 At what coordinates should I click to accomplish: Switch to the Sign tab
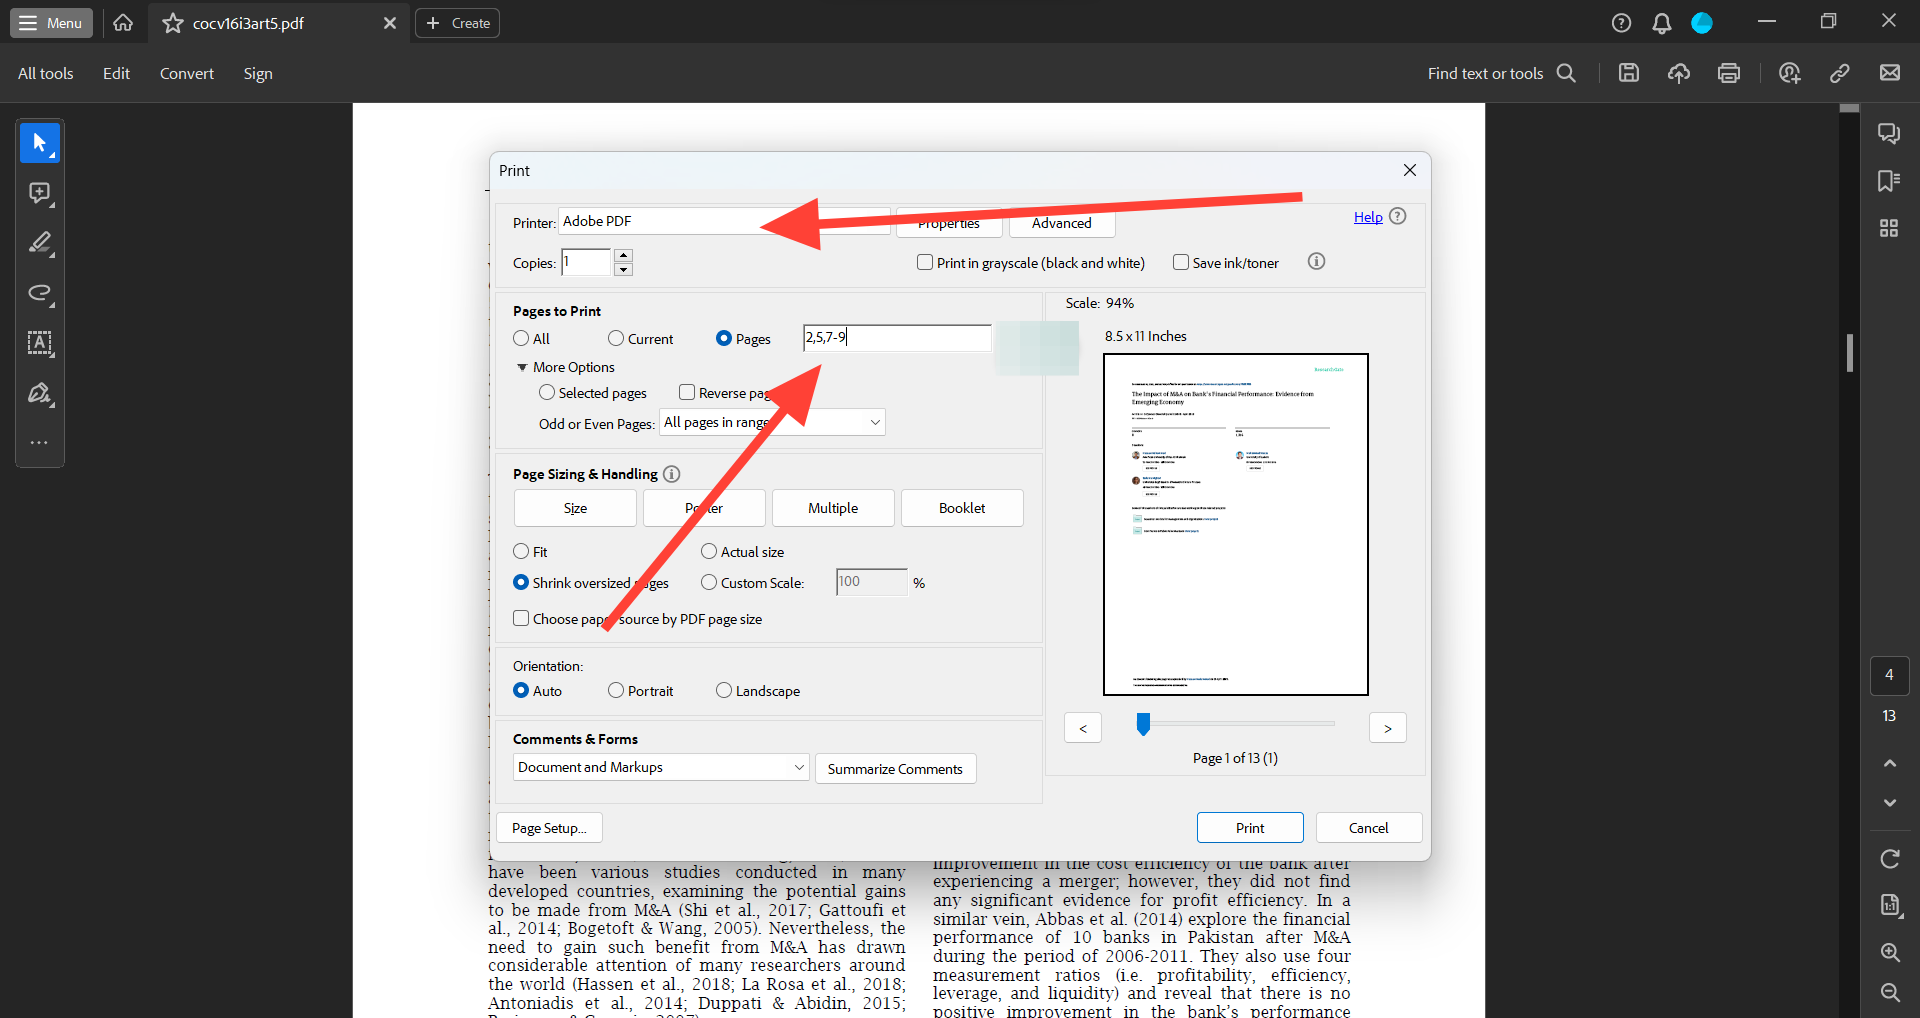click(258, 72)
